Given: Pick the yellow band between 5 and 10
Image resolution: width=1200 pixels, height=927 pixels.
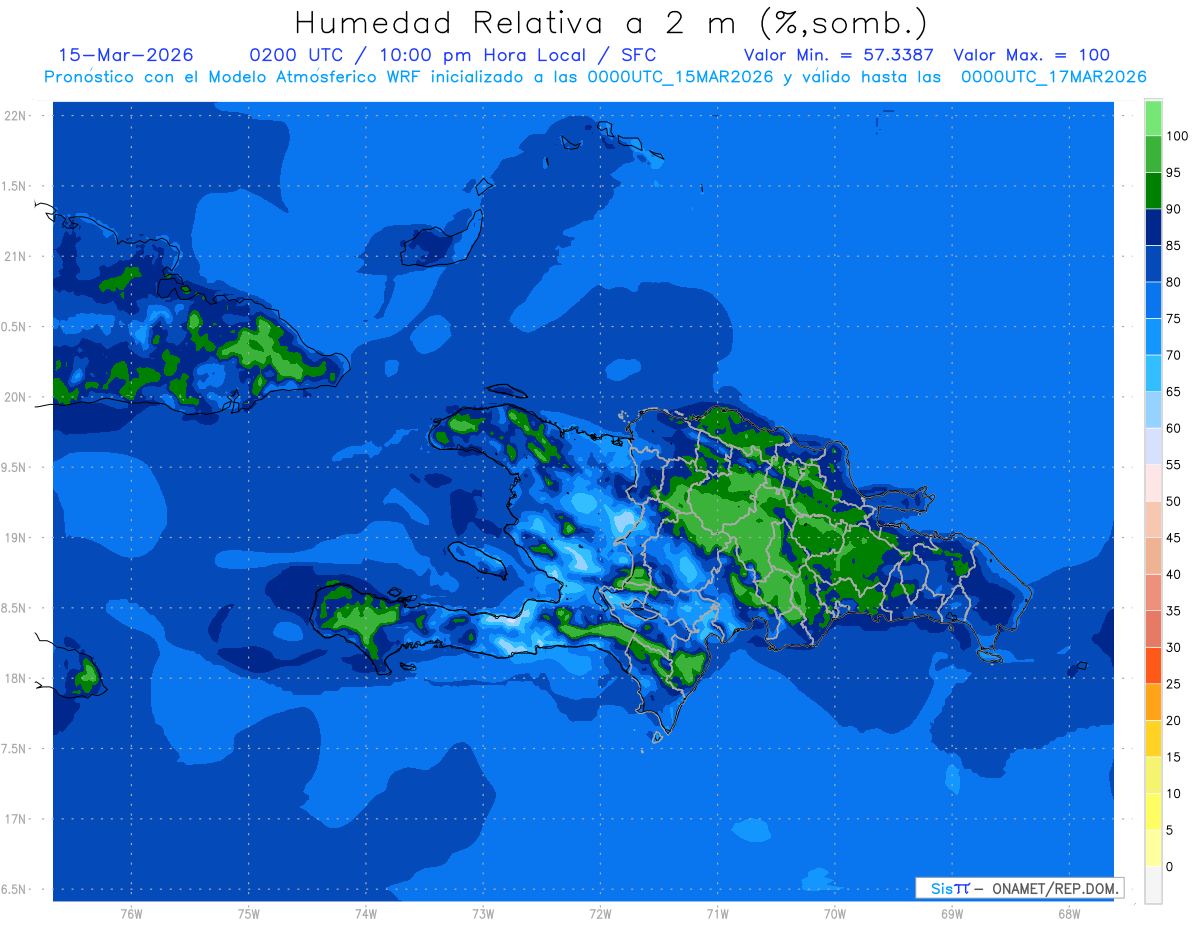Looking at the screenshot, I should tap(1153, 812).
